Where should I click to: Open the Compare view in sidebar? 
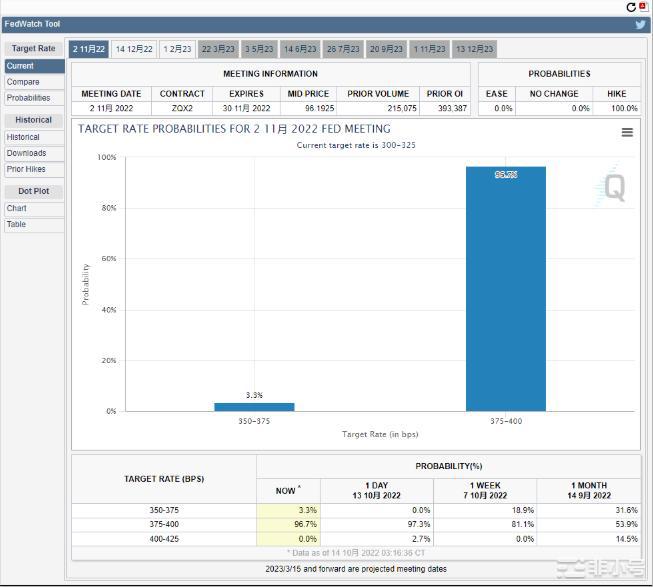pos(23,82)
